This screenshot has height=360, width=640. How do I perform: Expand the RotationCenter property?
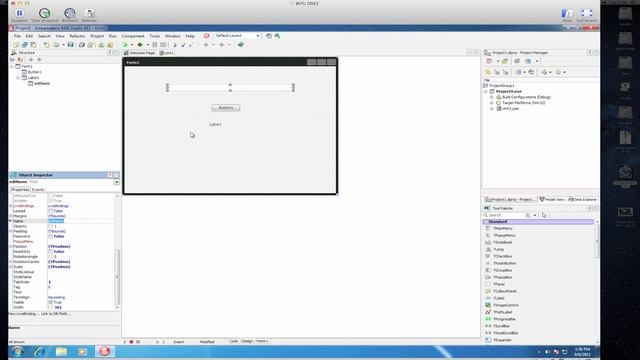click(11, 262)
